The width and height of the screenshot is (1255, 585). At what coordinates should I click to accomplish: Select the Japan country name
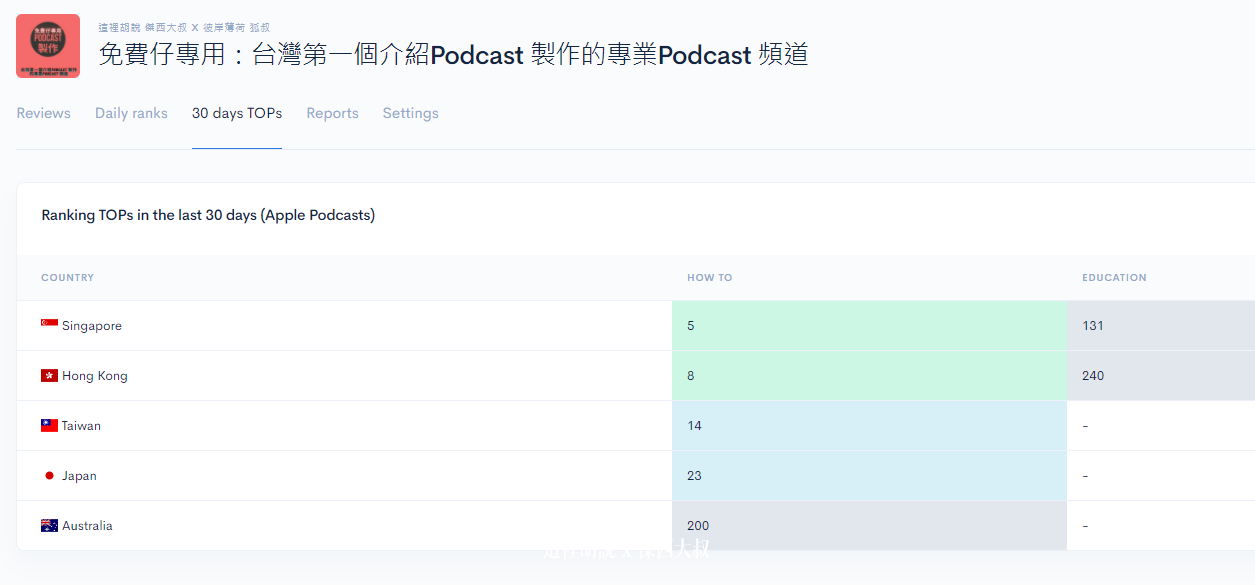coord(79,476)
